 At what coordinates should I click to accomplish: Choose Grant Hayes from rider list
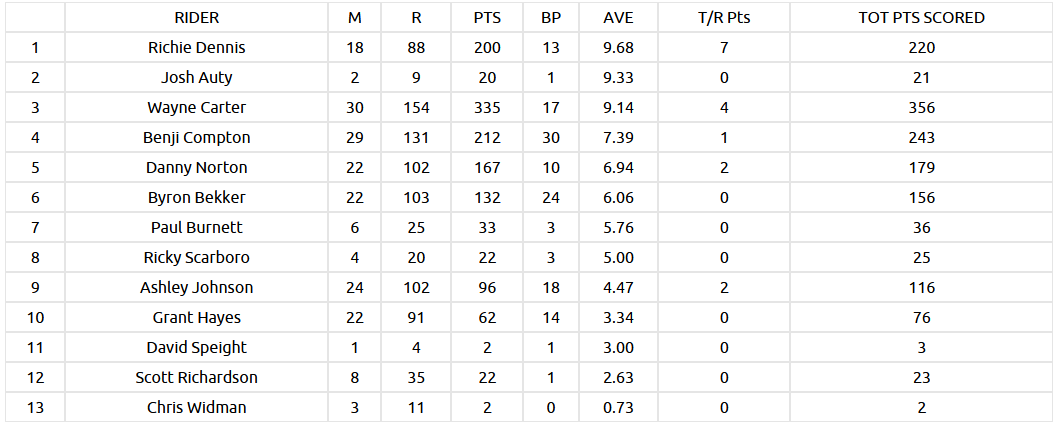pos(196,317)
